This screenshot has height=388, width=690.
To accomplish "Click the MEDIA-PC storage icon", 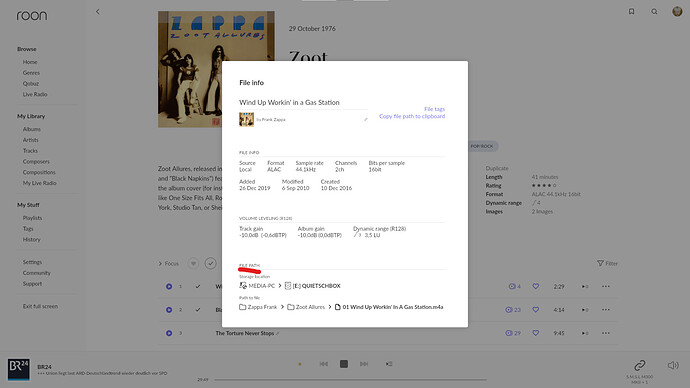I will (x=243, y=286).
